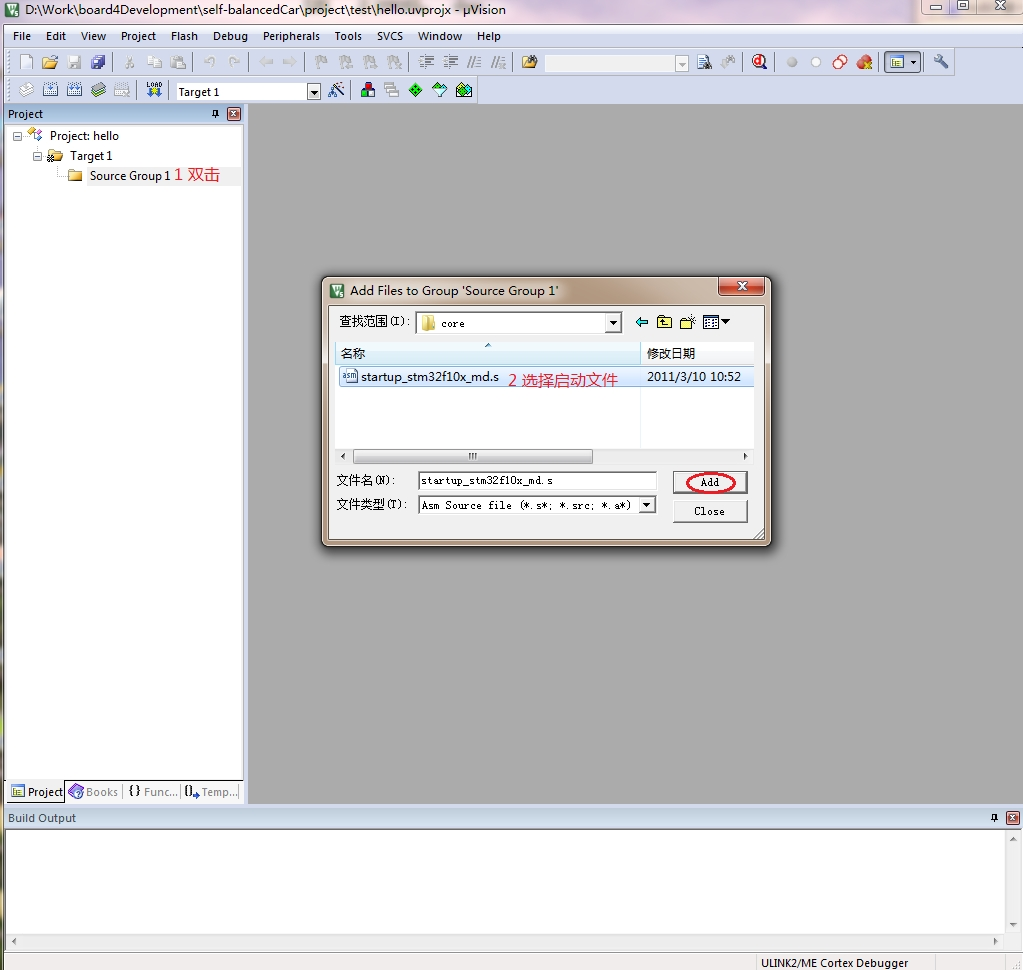The image size is (1023, 970).
Task: Click the file name input field
Action: (537, 481)
